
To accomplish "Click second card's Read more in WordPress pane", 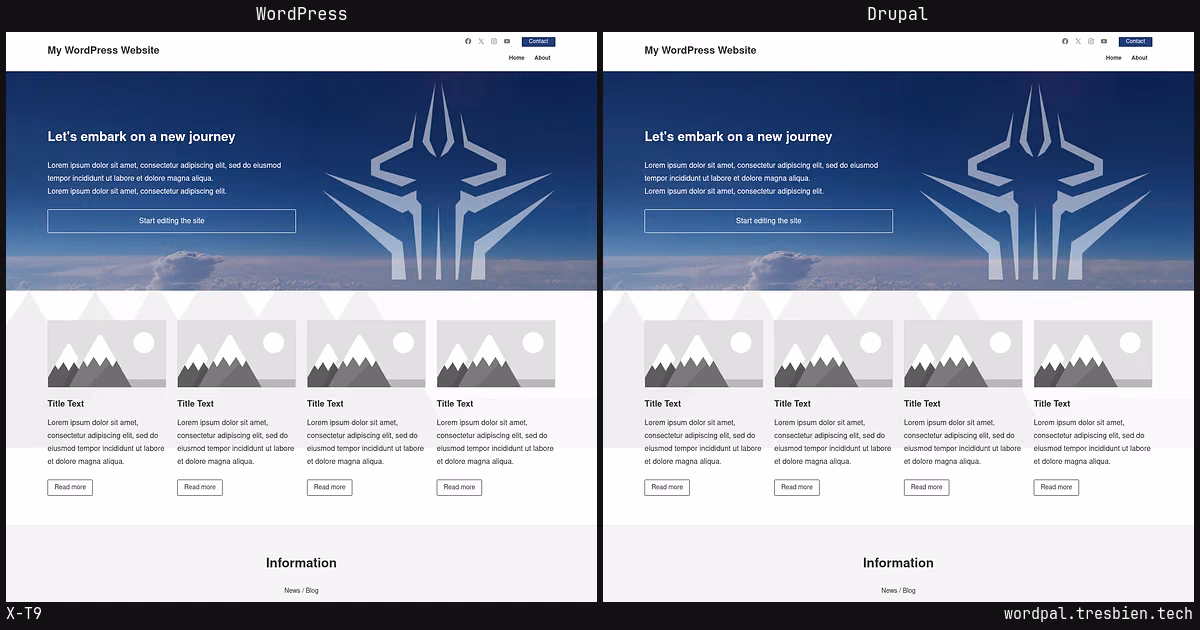I will (x=200, y=487).
